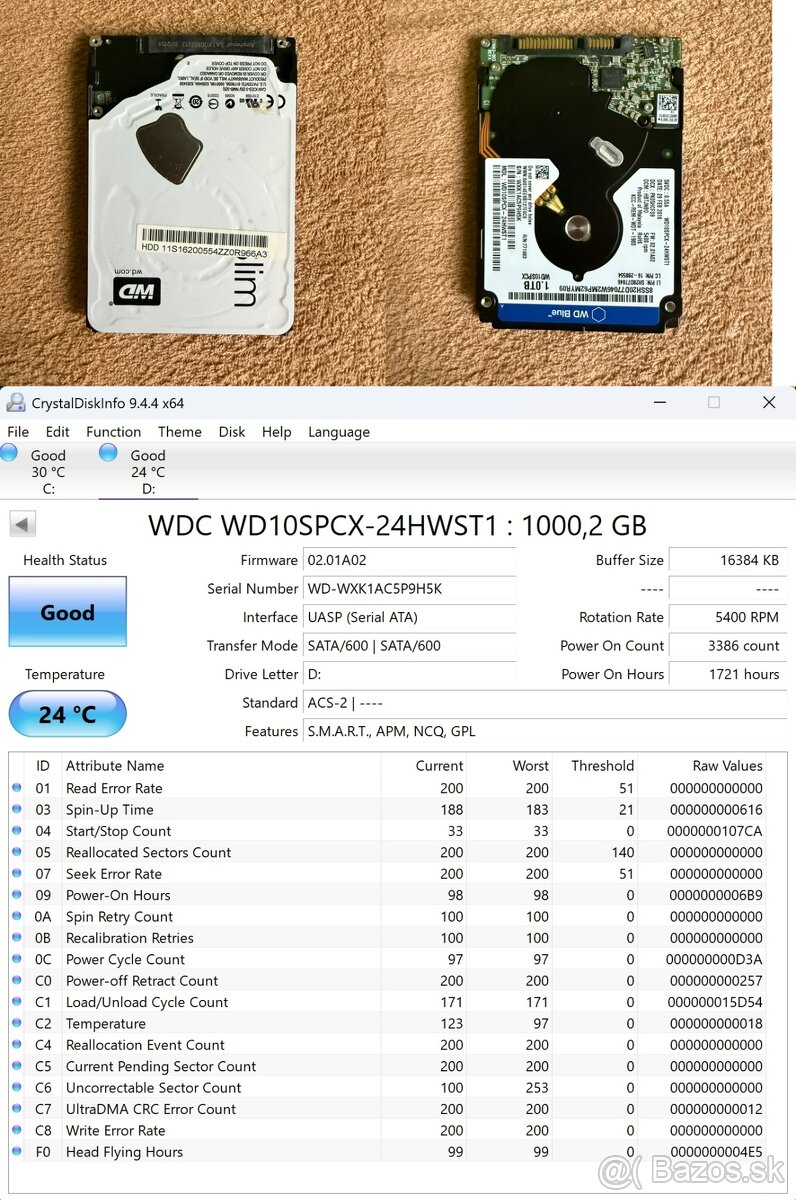Click raw value 0000000107CA
Screen dimensions: 796x1200
(x=714, y=831)
